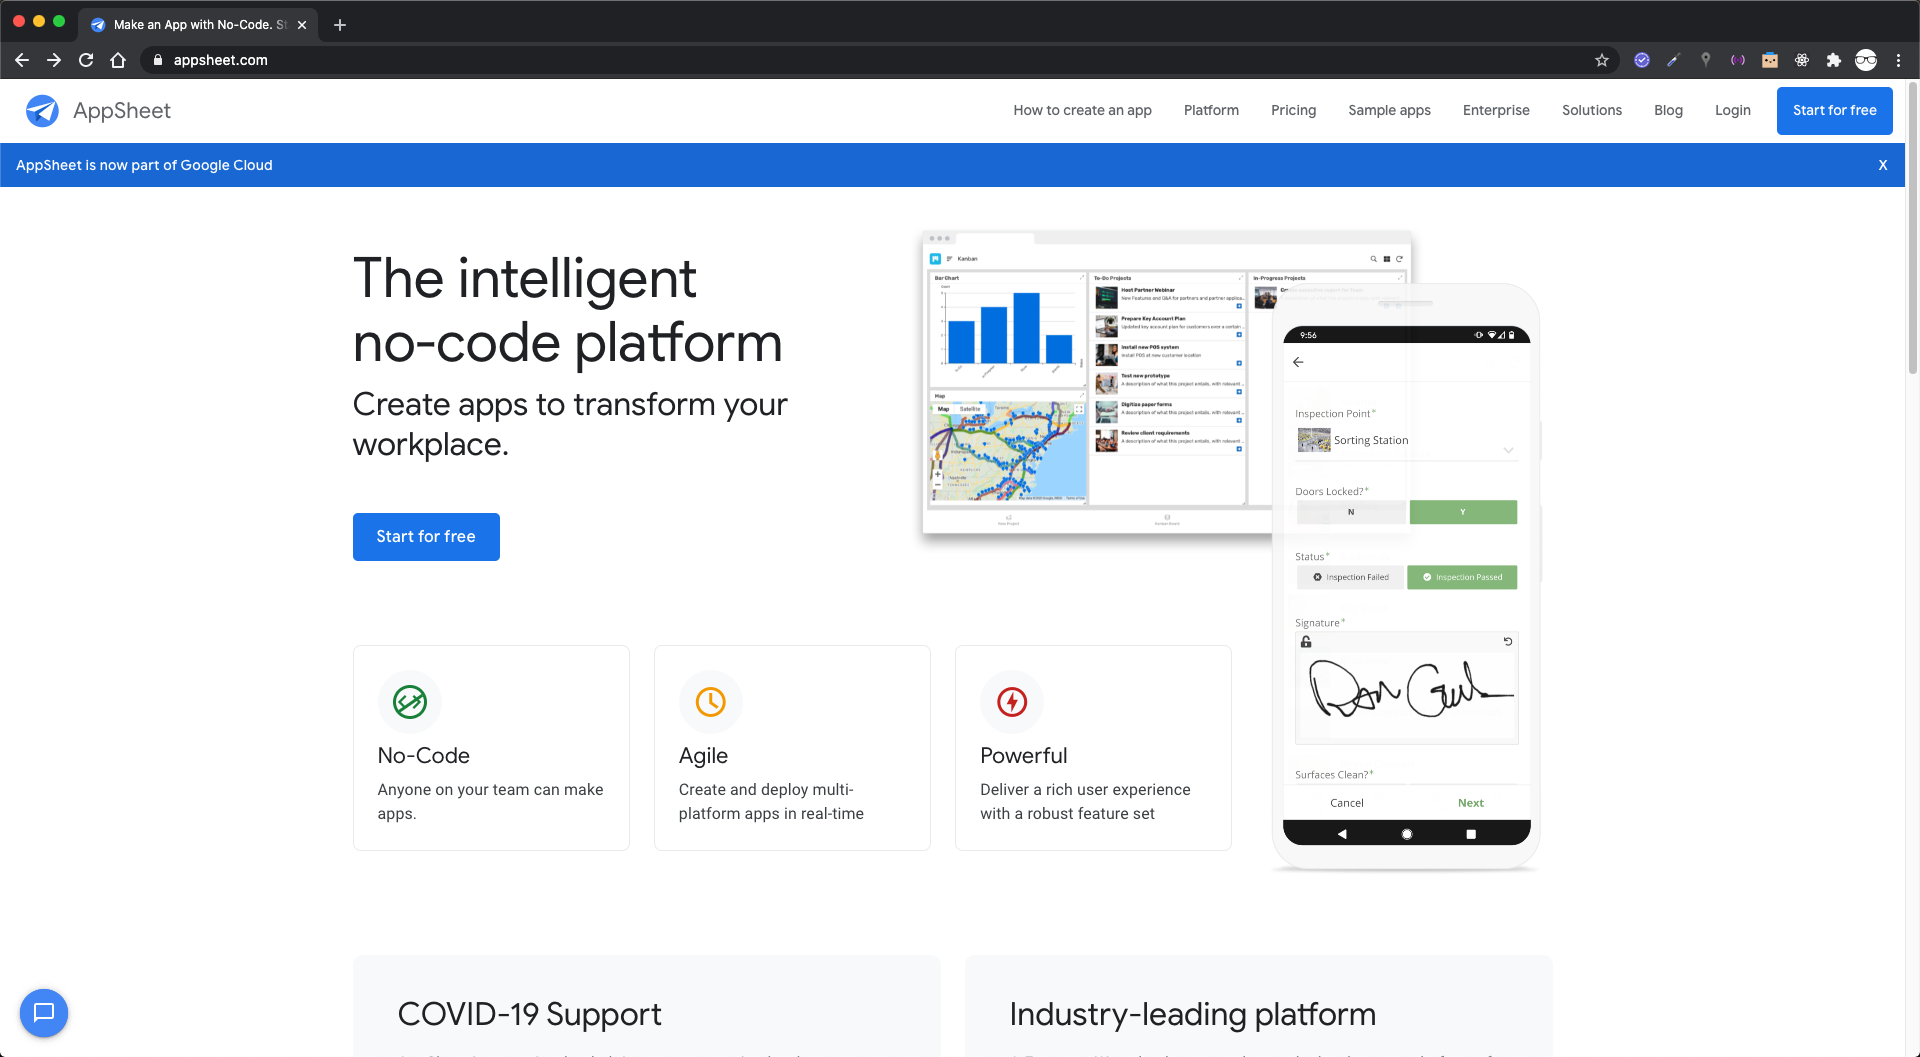Click Start for free in header
This screenshot has height=1057, width=1920.
point(1834,110)
